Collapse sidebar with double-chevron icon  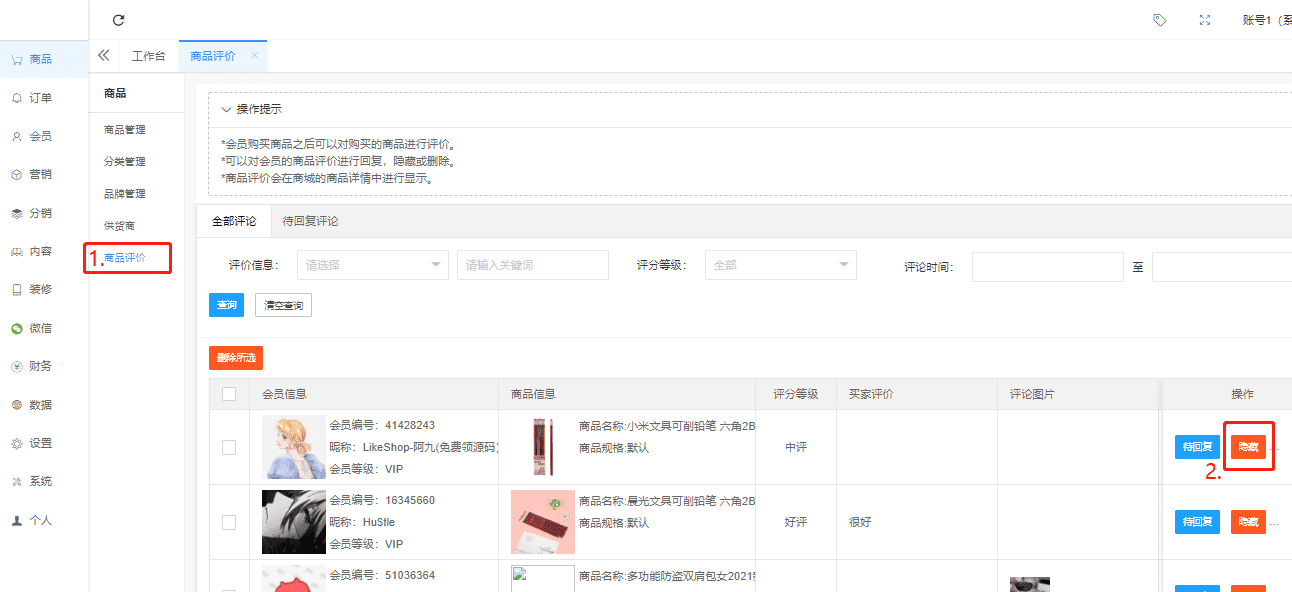[x=103, y=56]
